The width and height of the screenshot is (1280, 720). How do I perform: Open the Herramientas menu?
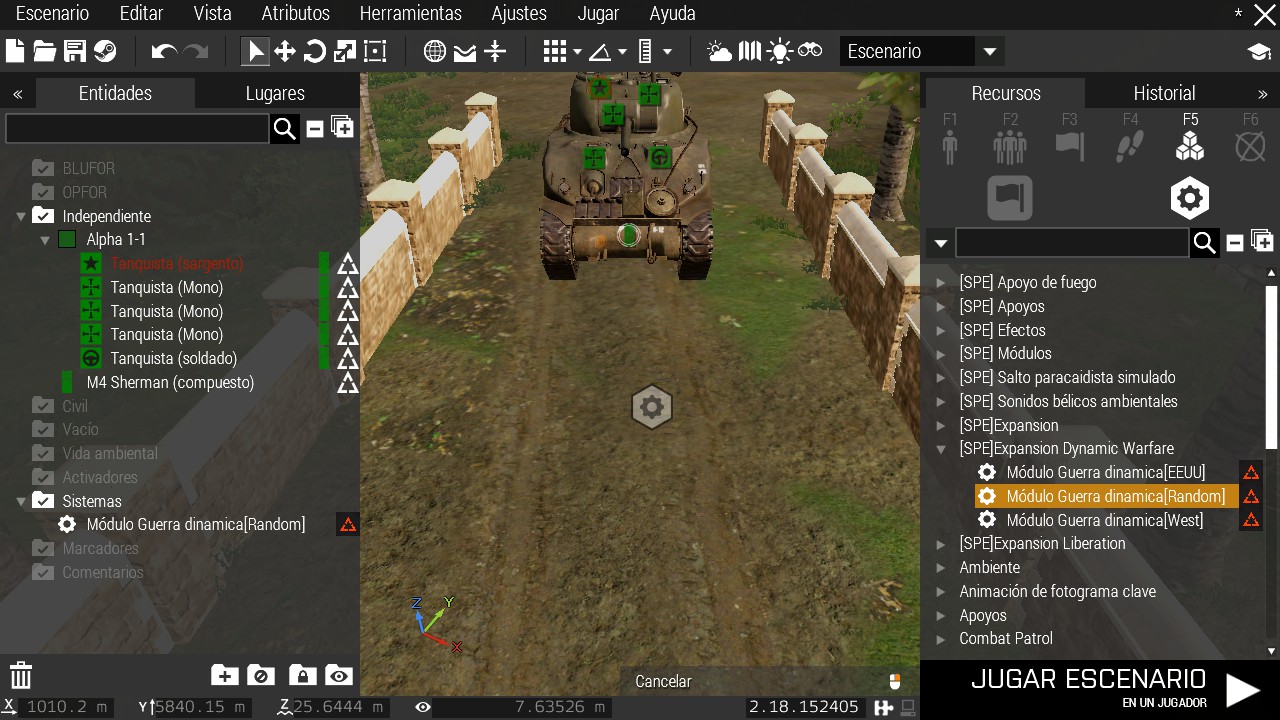[x=410, y=14]
